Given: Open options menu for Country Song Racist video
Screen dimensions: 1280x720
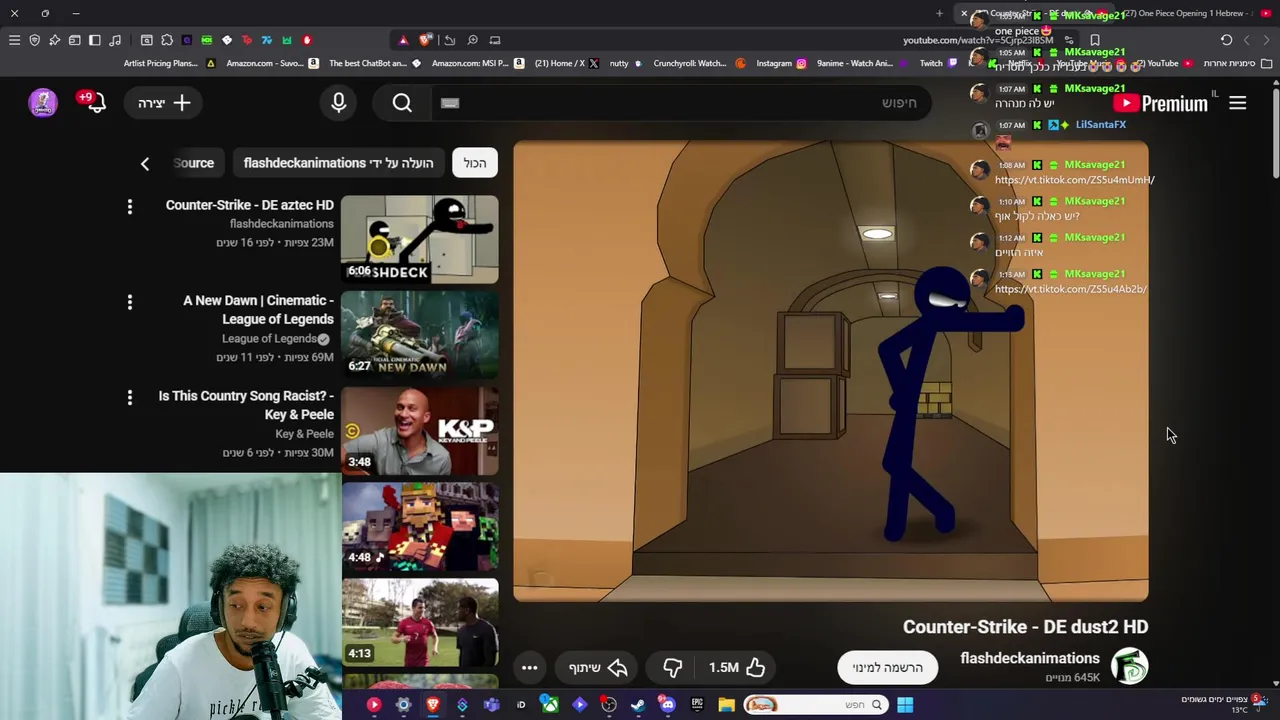Looking at the screenshot, I should pos(129,397).
